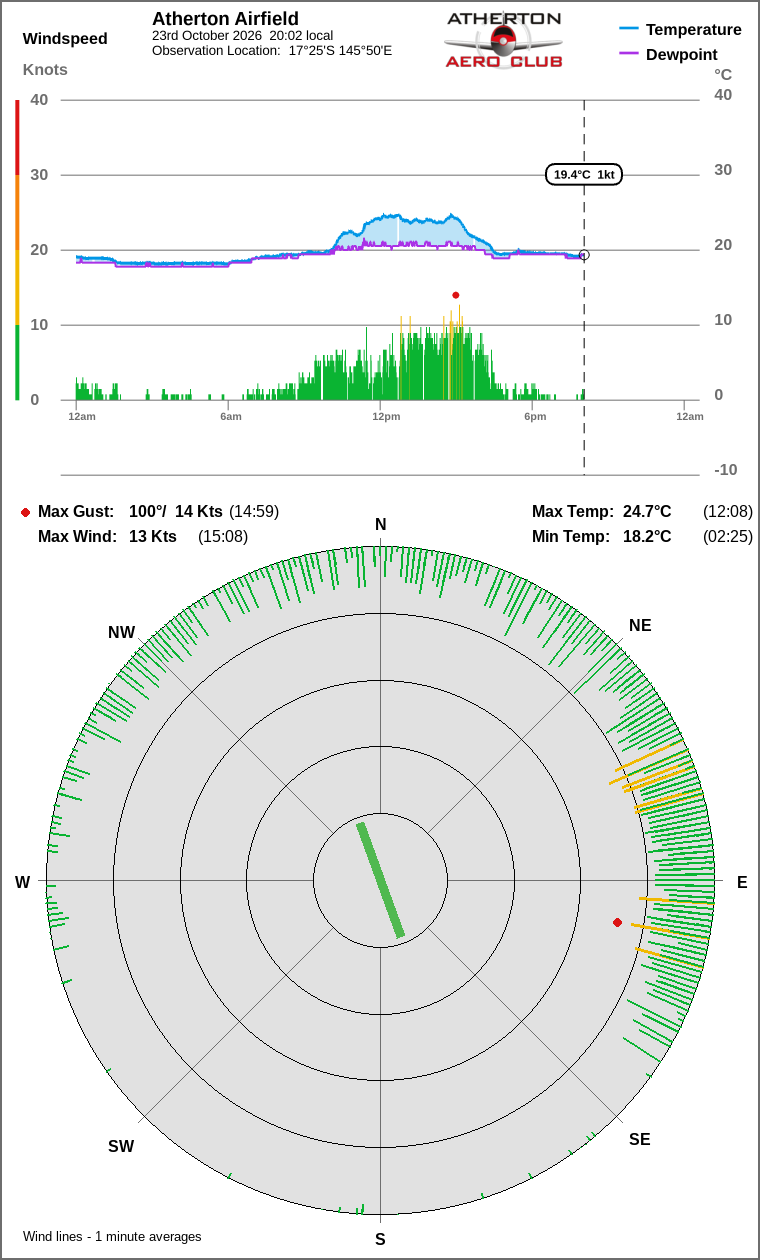Screen dimensions: 760x1260
Task: Click the -10 temperature axis label
Action: (725, 470)
